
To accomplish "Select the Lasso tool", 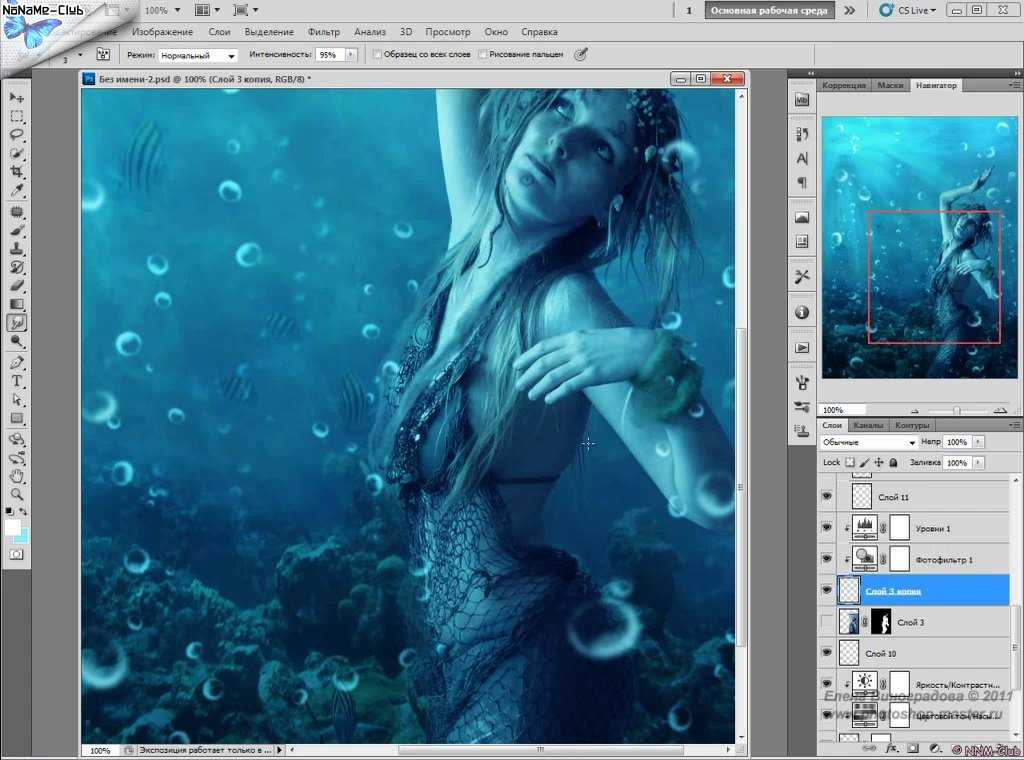I will 16,135.
